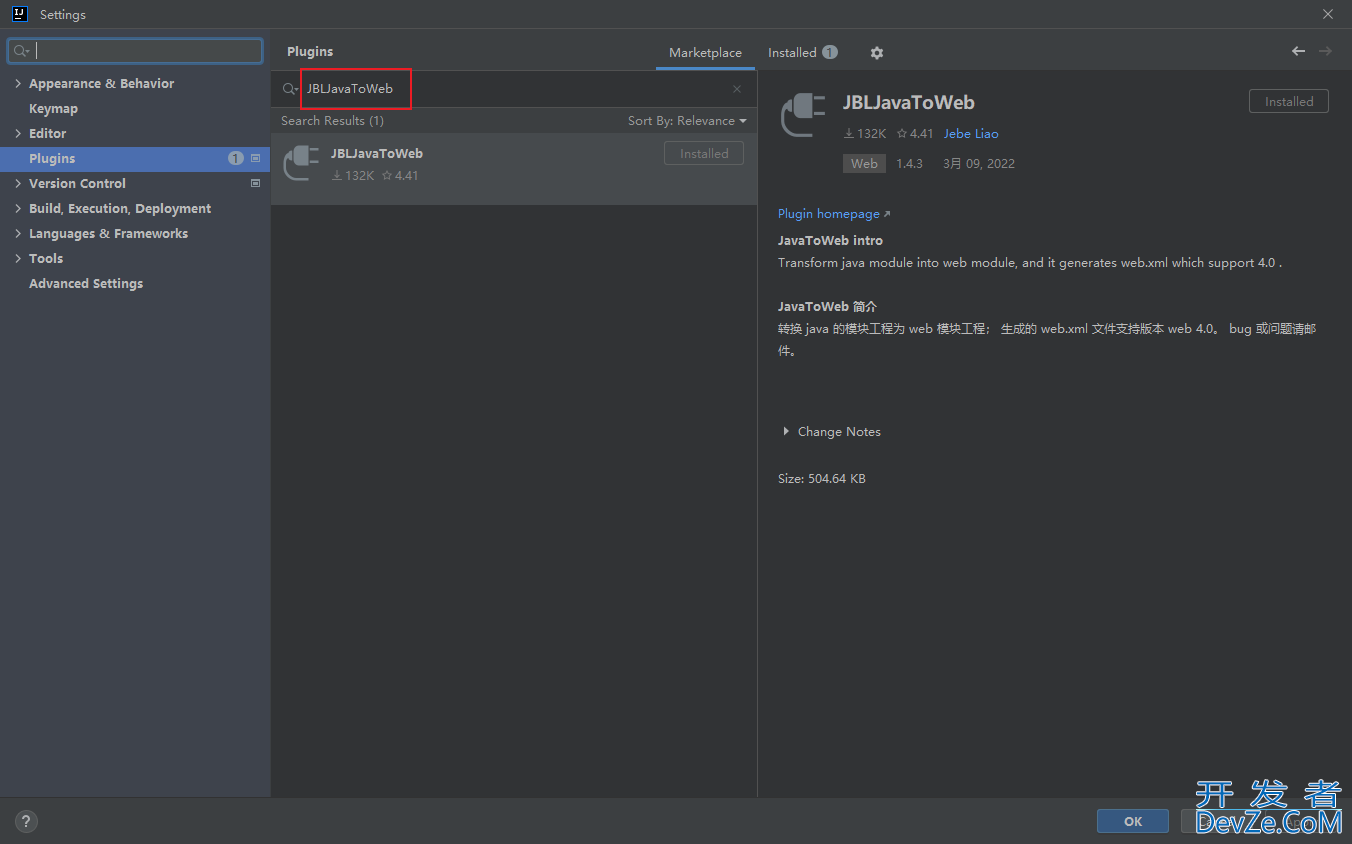The width and height of the screenshot is (1352, 844).
Task: Click the Size: 504.64 KB text
Action: coord(822,479)
